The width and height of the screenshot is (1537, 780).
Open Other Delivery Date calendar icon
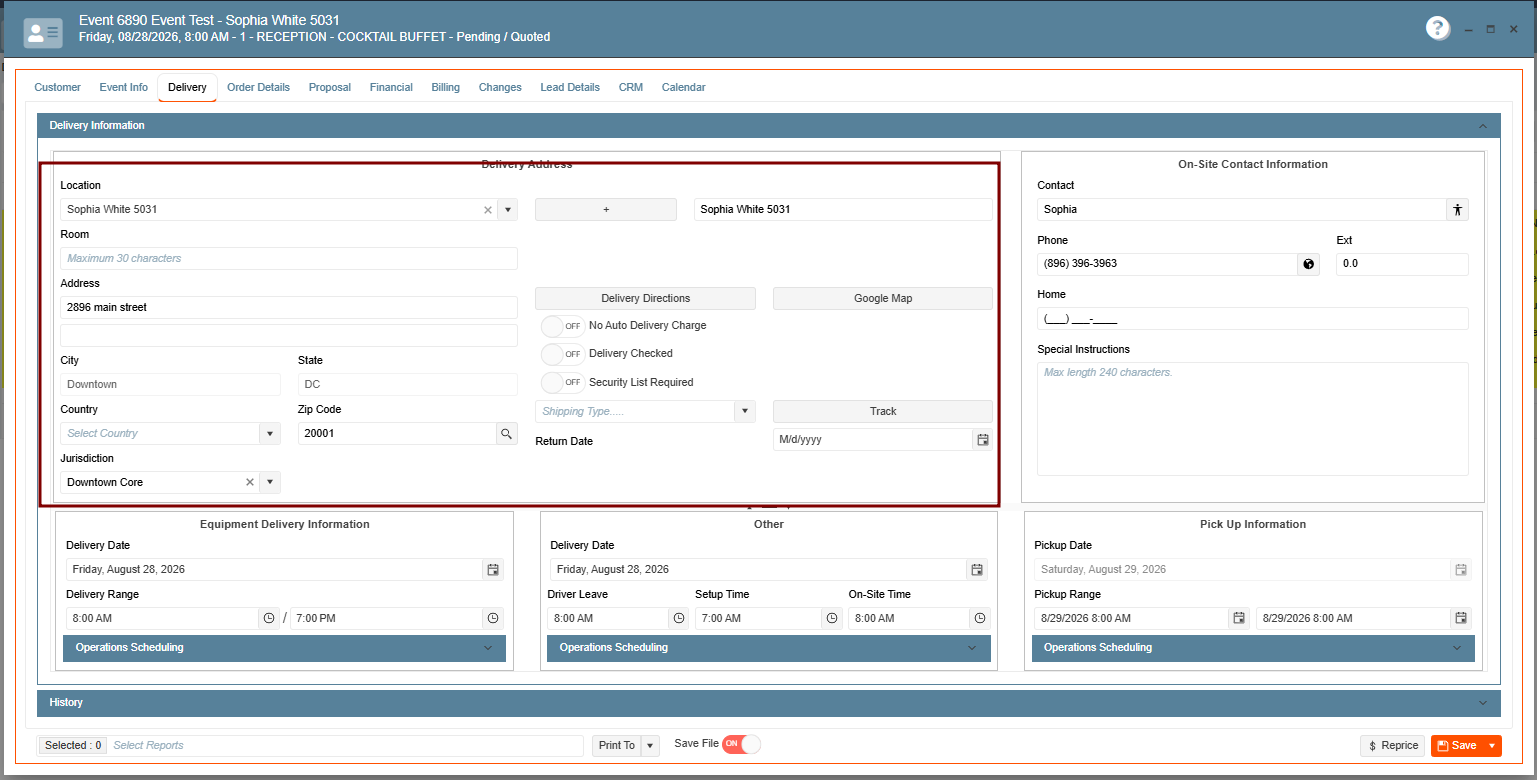[x=977, y=570]
